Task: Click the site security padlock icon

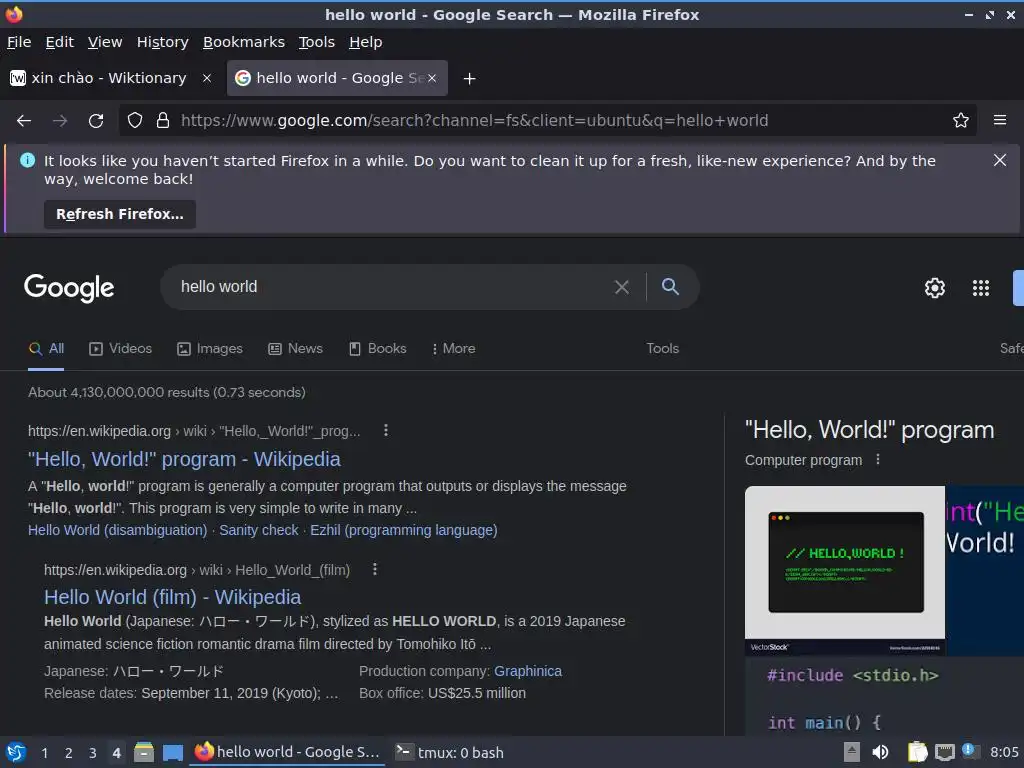Action: (163, 120)
